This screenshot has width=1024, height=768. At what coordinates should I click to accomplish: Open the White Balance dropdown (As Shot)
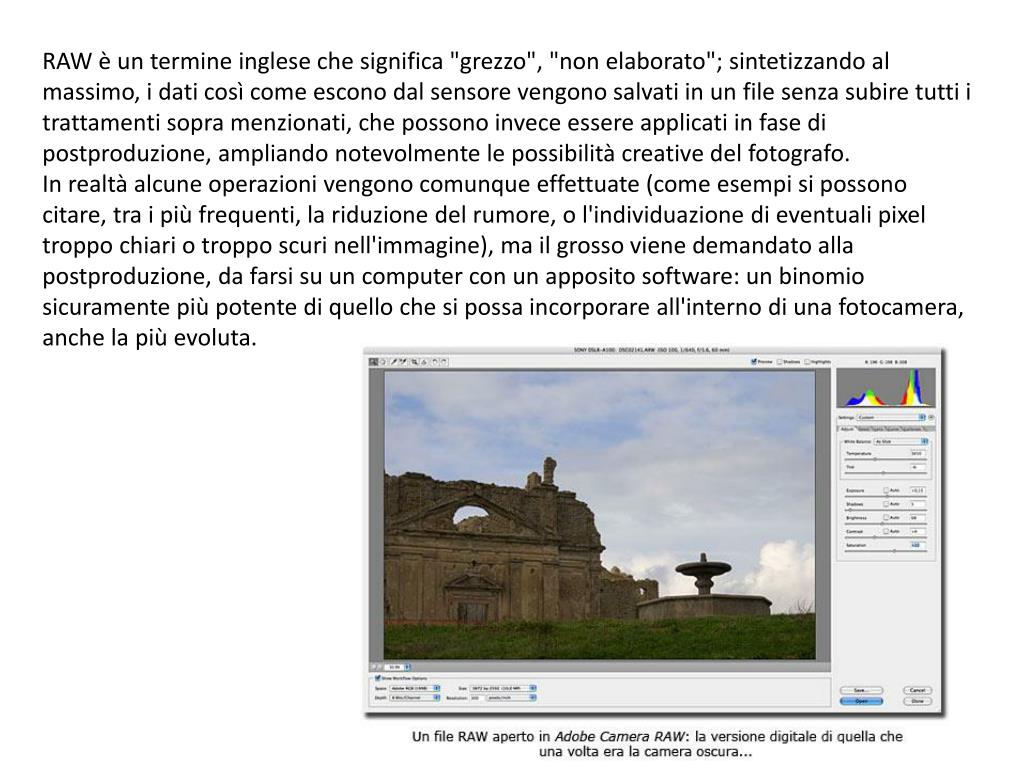[901, 441]
